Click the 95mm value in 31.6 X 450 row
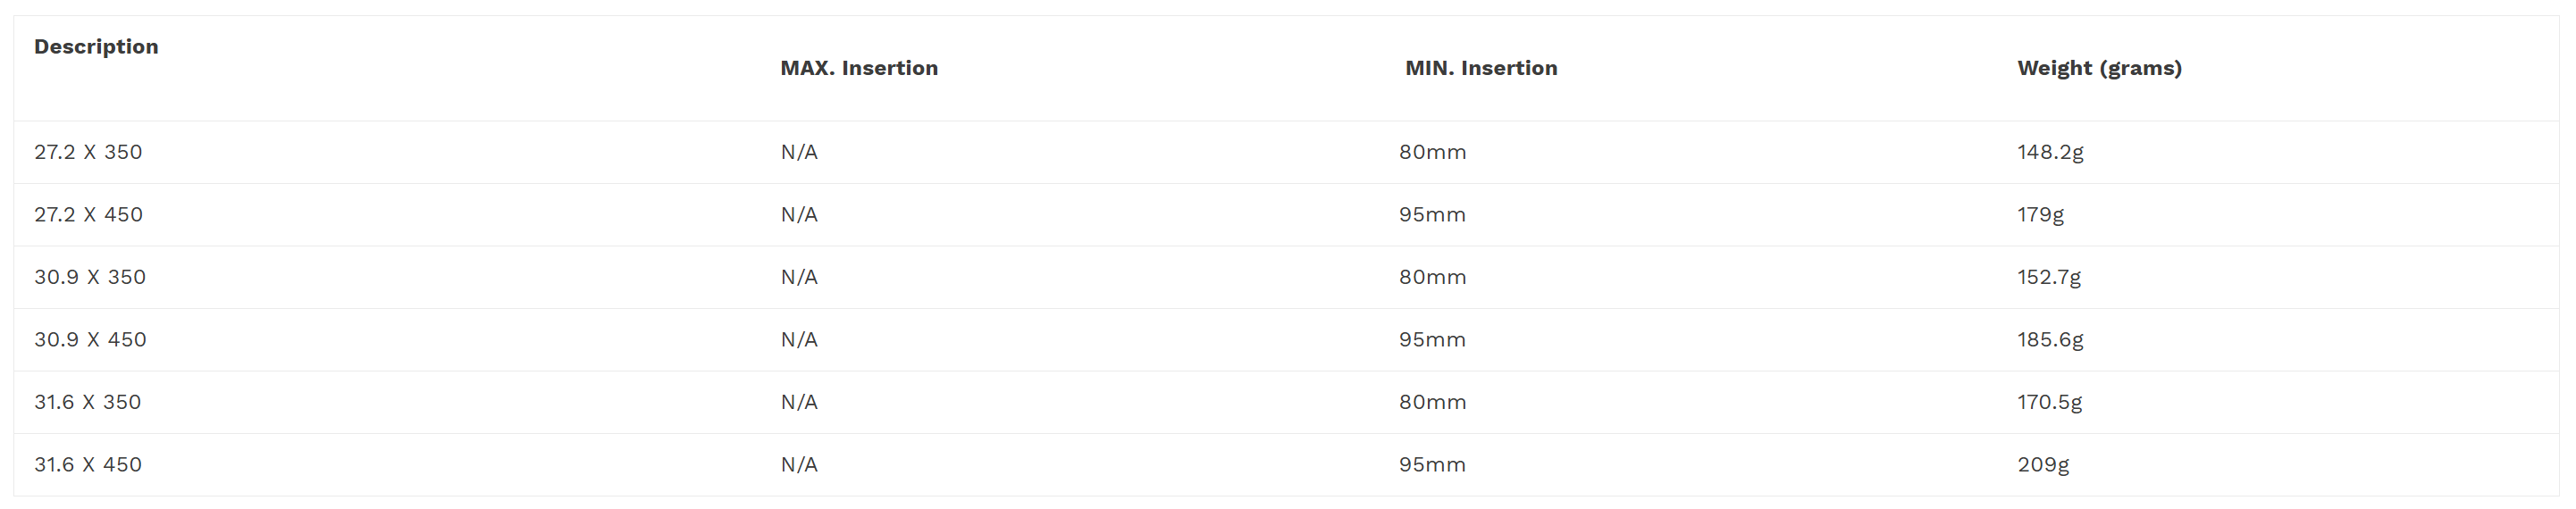This screenshot has width=2576, height=509. click(1432, 465)
